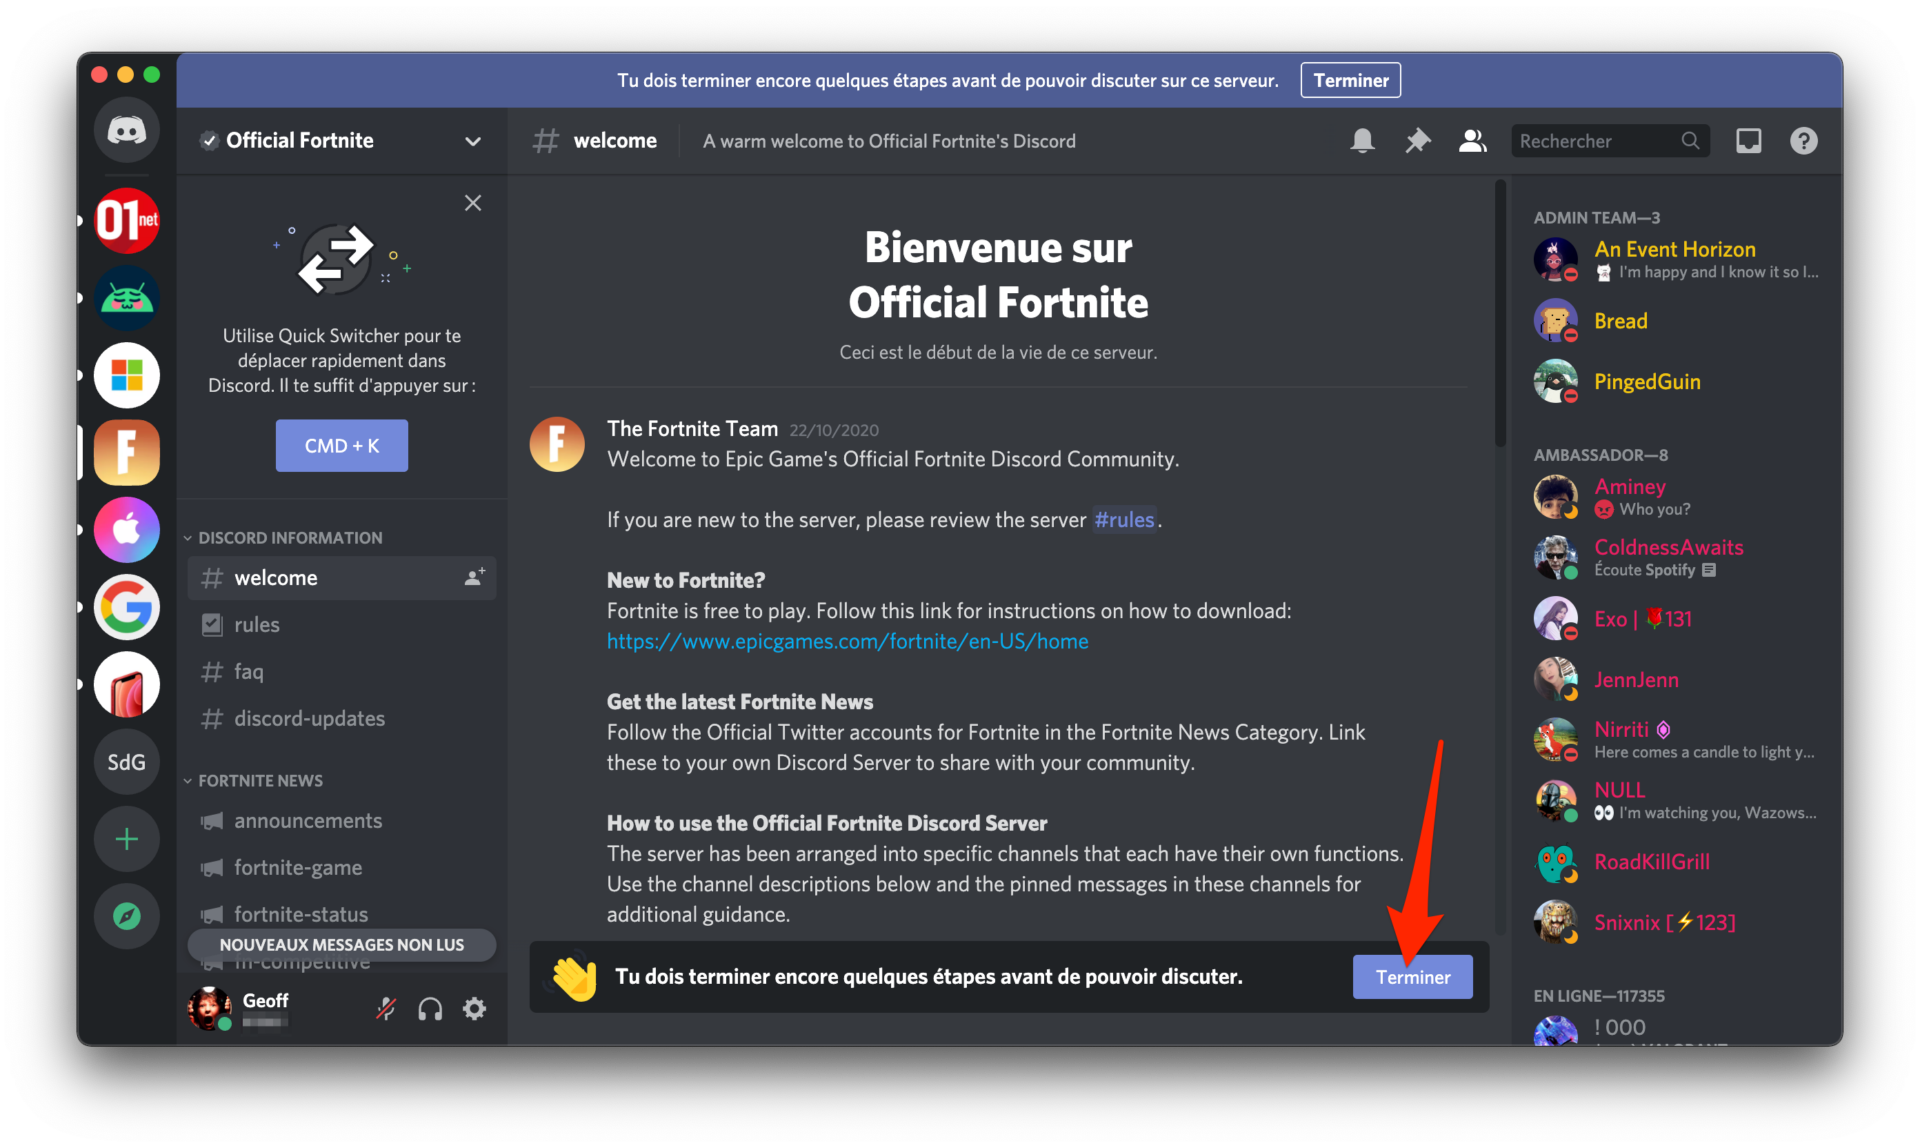Toggle headphones deafen icon
This screenshot has height=1148, width=1920.
[x=430, y=1008]
